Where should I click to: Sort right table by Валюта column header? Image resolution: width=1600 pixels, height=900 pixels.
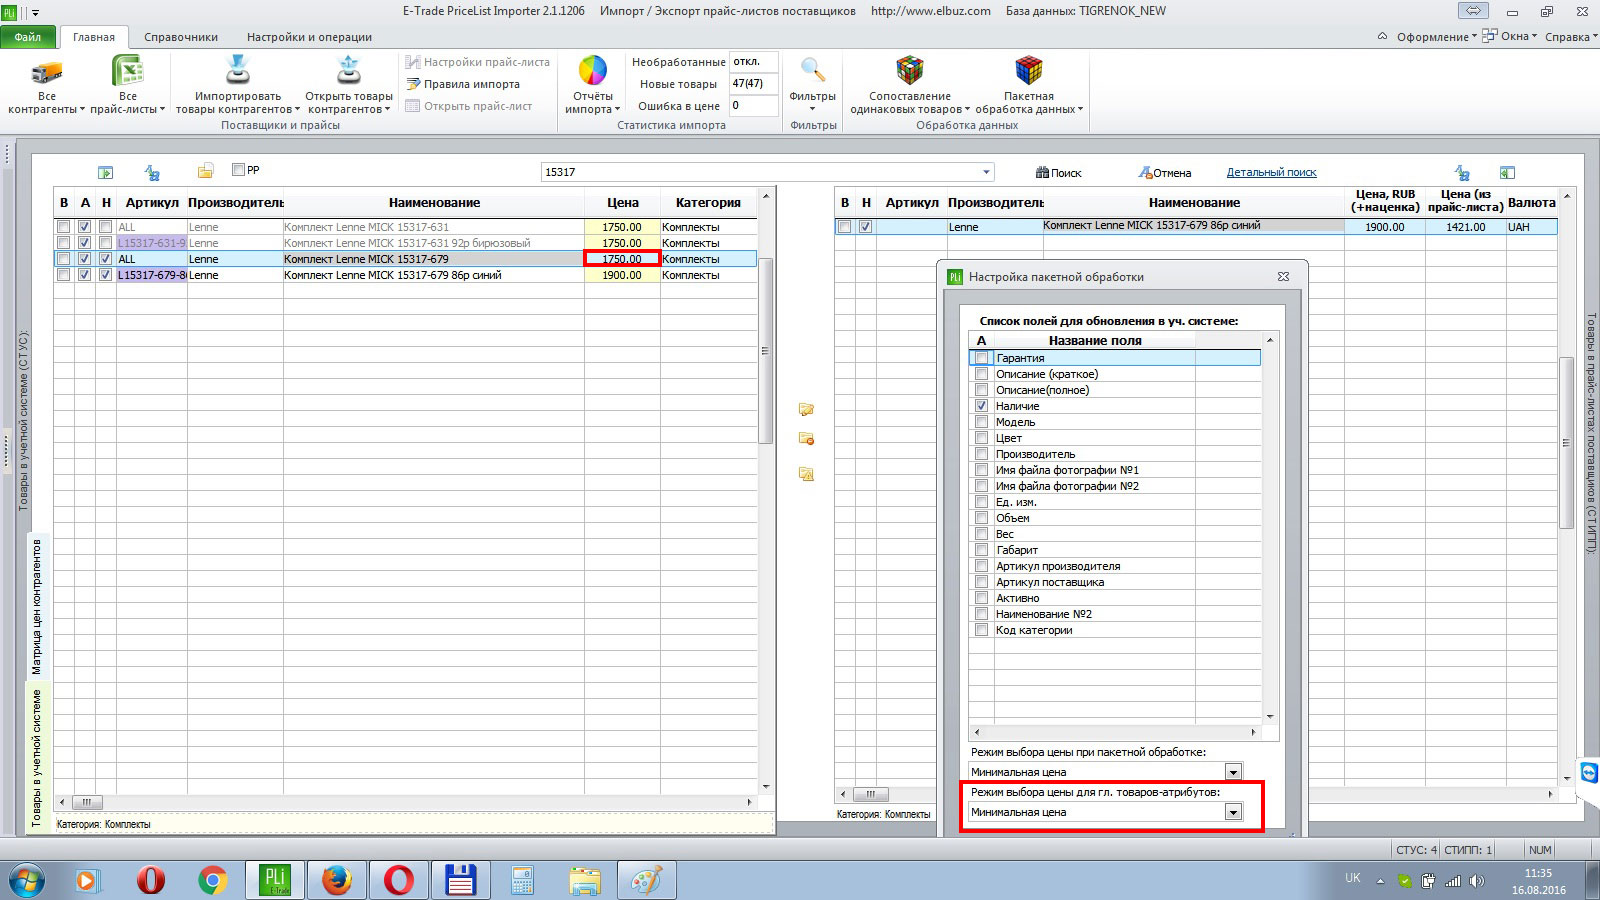[1532, 203]
